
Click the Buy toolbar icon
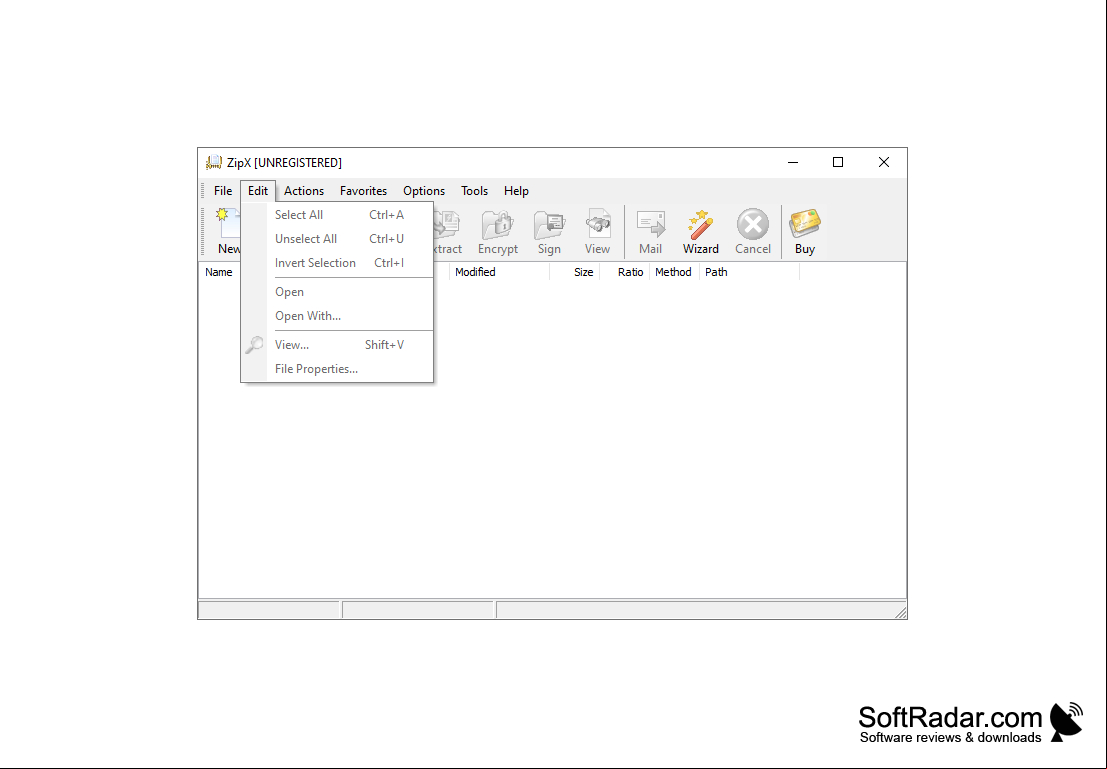point(805,231)
